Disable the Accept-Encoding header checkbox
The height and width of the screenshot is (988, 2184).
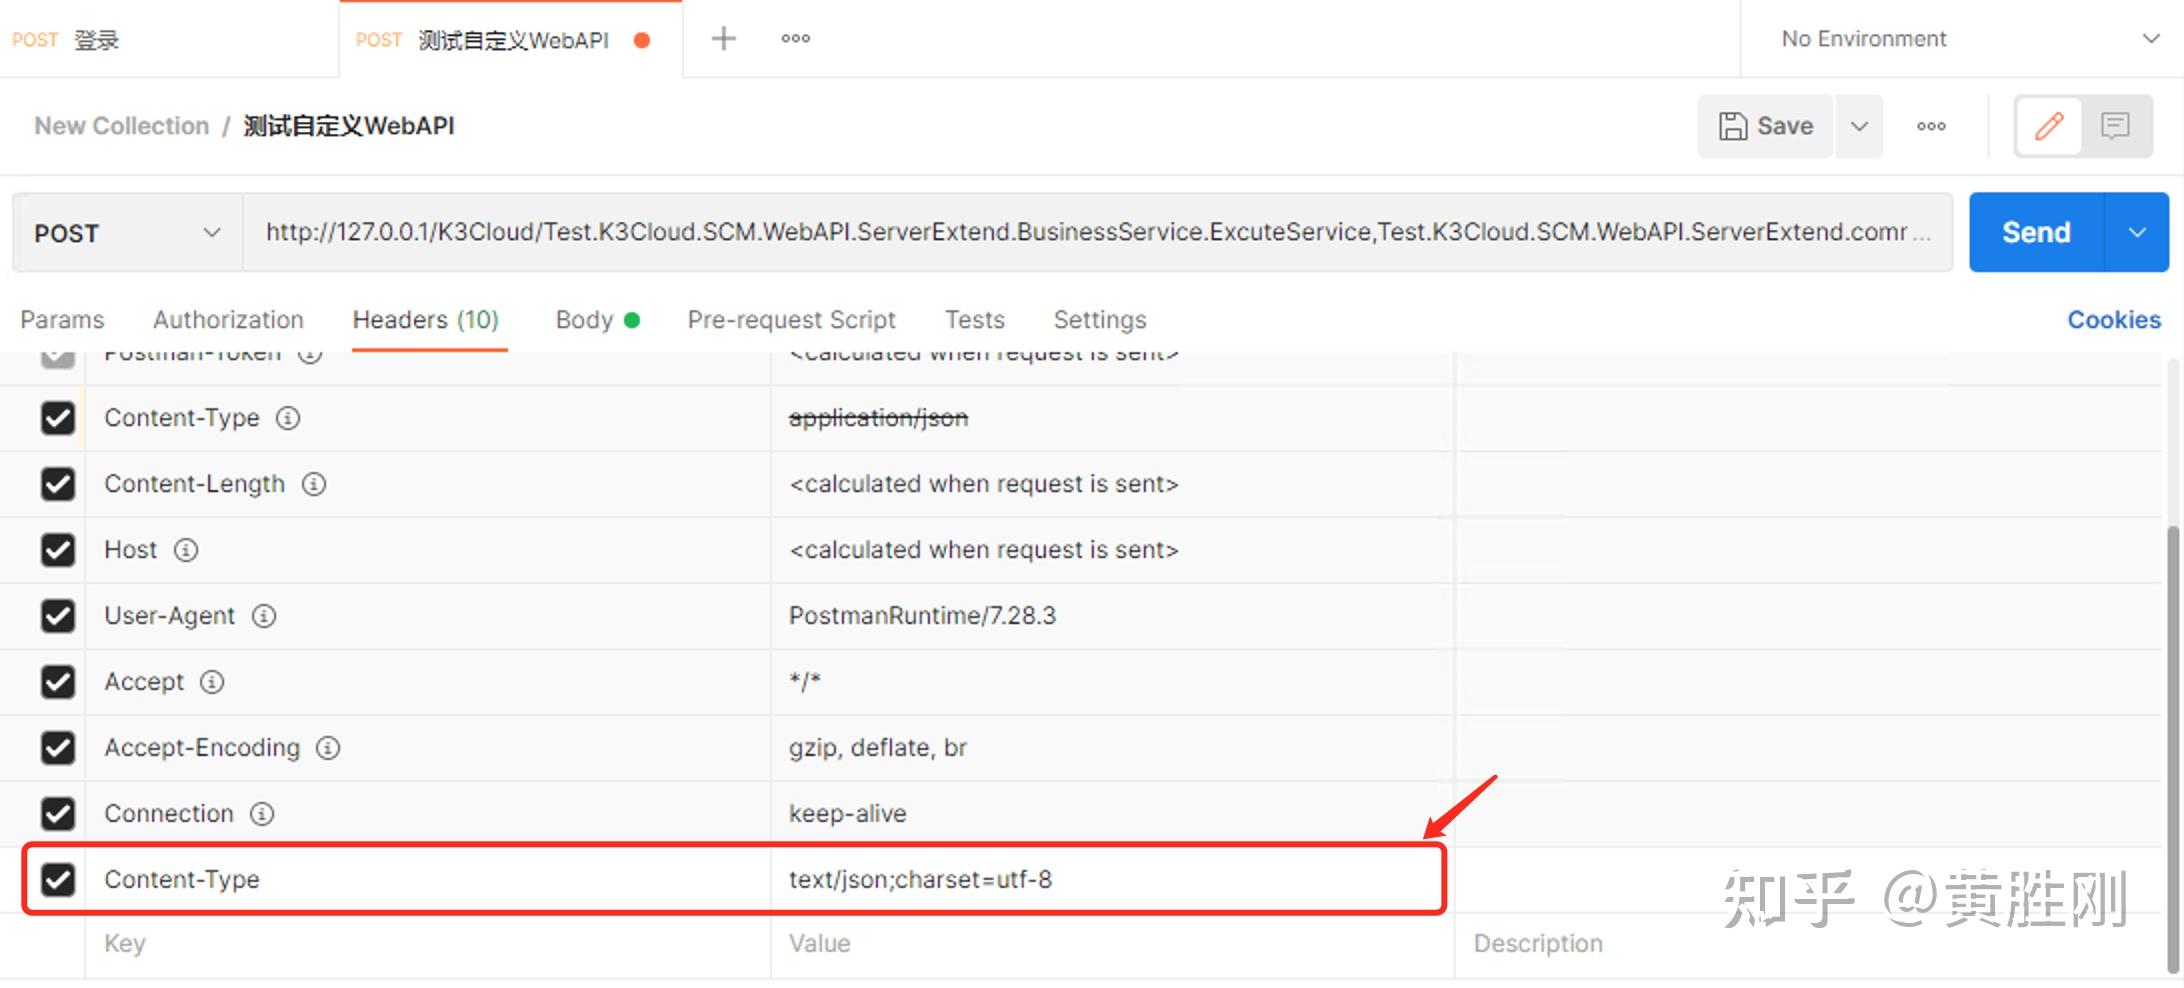(x=58, y=748)
